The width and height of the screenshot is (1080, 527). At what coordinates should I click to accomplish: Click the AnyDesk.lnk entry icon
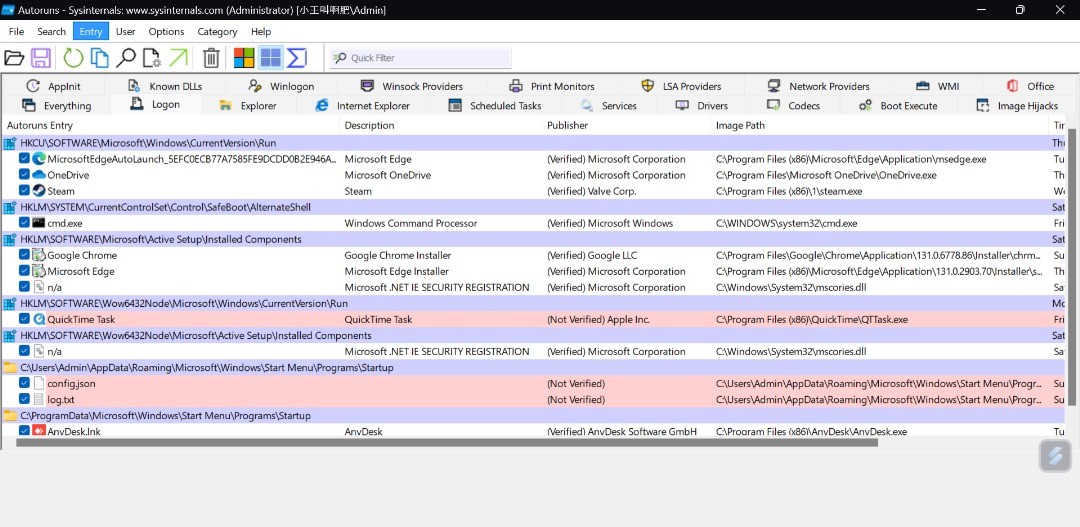39,431
